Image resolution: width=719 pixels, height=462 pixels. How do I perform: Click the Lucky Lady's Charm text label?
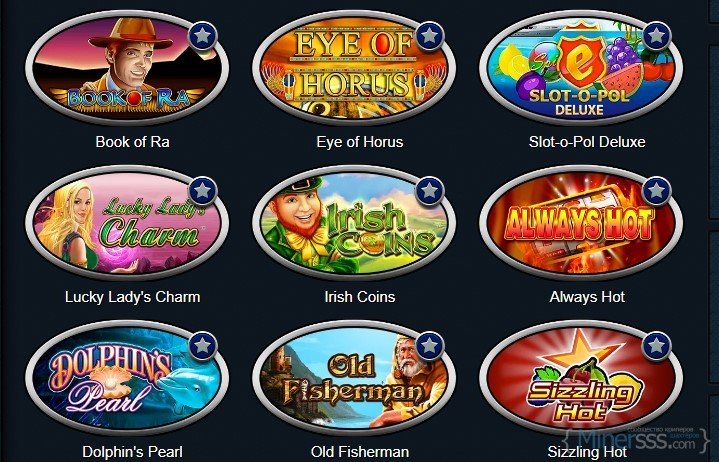click(133, 297)
